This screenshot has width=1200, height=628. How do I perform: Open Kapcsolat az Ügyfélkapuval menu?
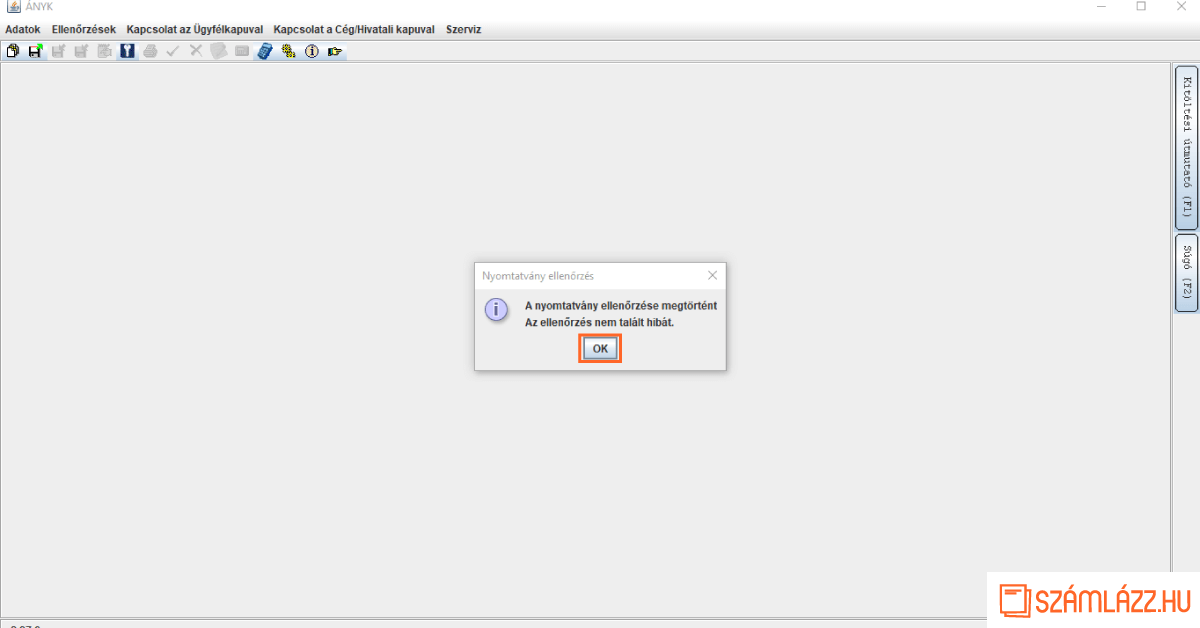pos(194,30)
